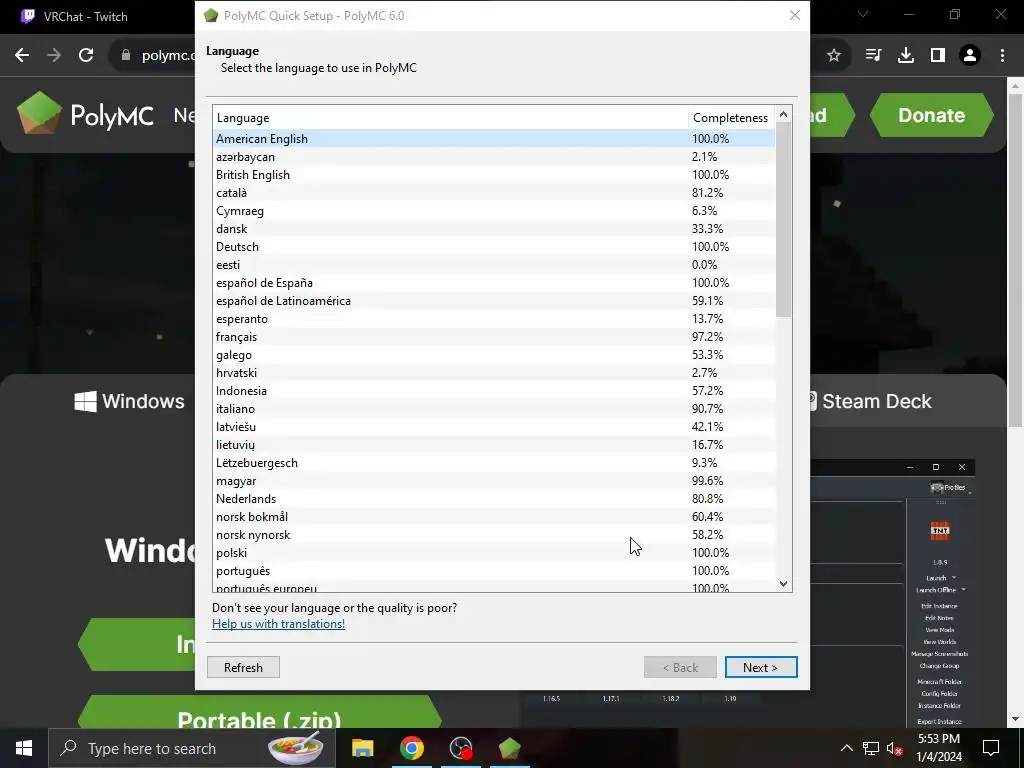This screenshot has width=1024, height=768.
Task: Open Chrome media controls icon
Action: (x=873, y=56)
